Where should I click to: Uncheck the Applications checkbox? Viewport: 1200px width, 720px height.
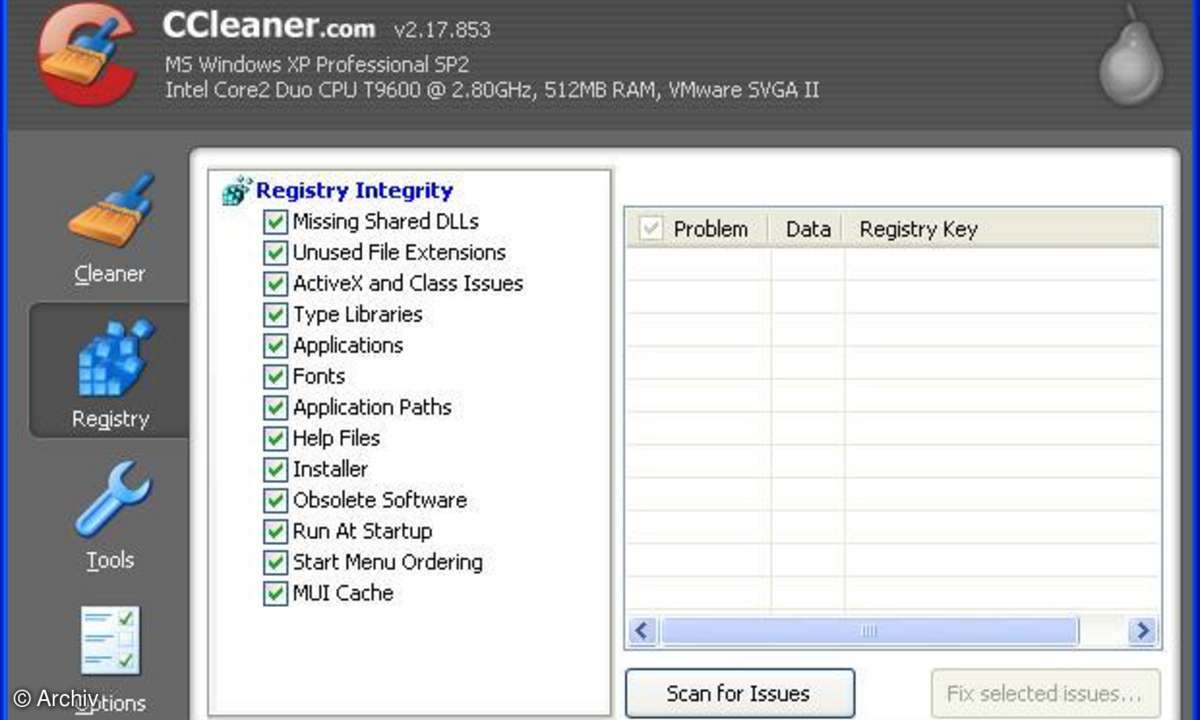click(x=275, y=345)
